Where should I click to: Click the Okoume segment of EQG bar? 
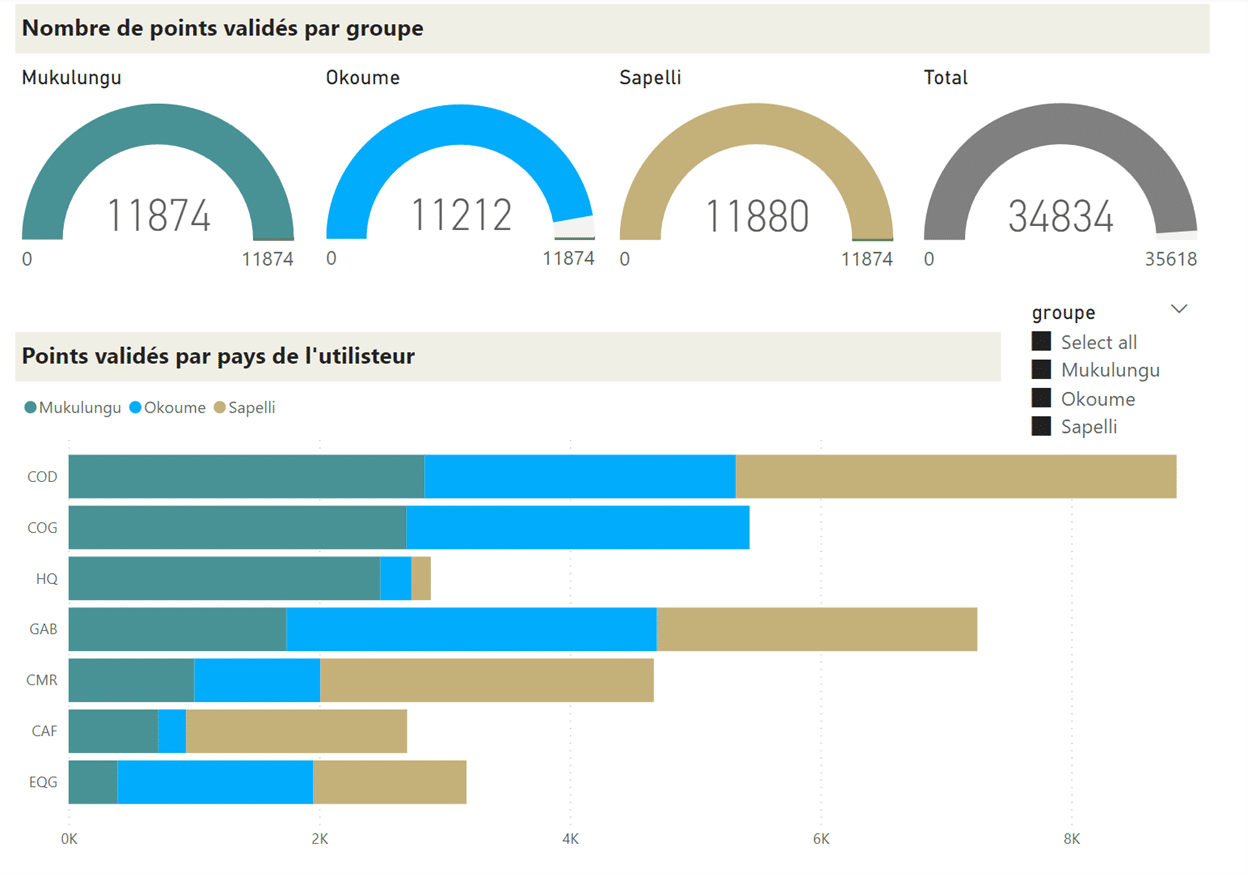(x=215, y=783)
